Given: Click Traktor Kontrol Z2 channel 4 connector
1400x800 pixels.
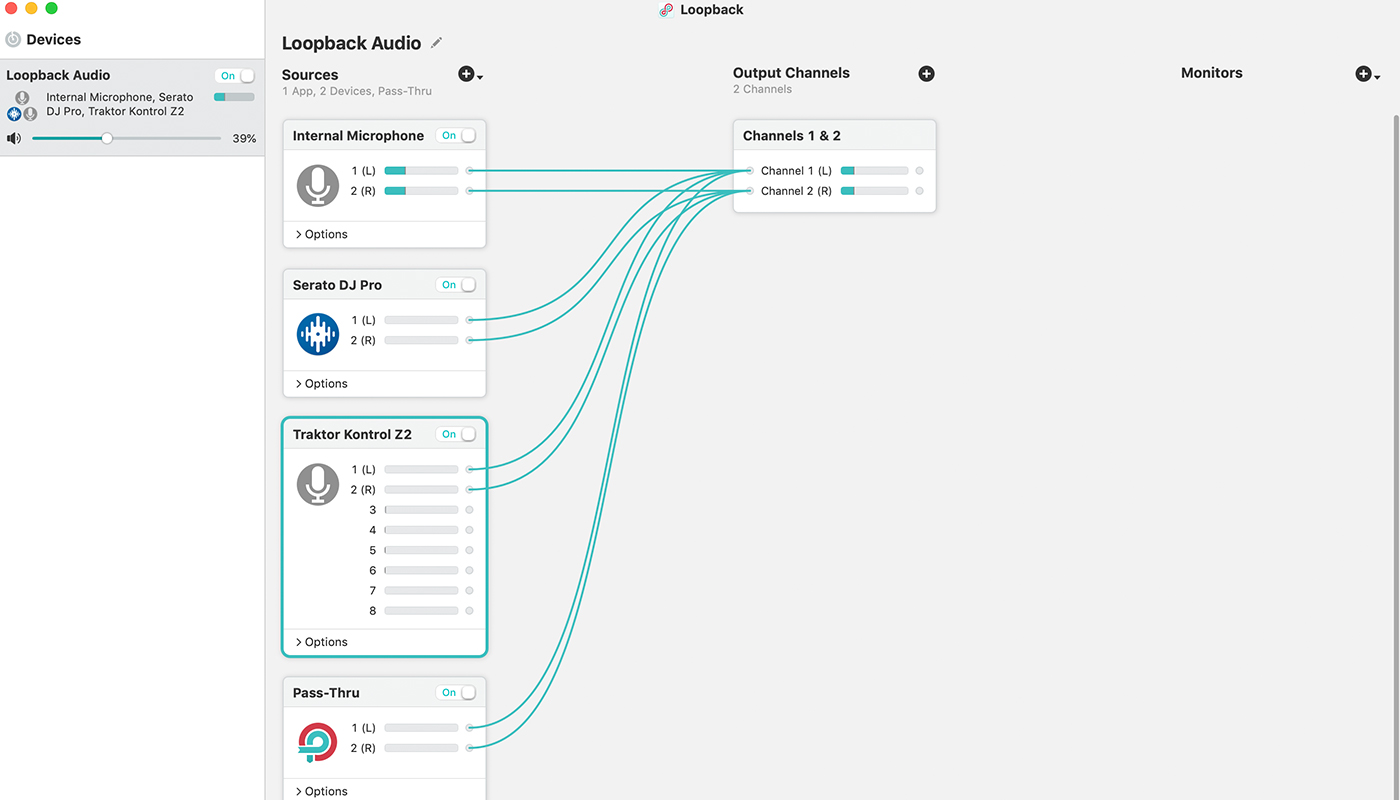Looking at the screenshot, I should [x=469, y=530].
